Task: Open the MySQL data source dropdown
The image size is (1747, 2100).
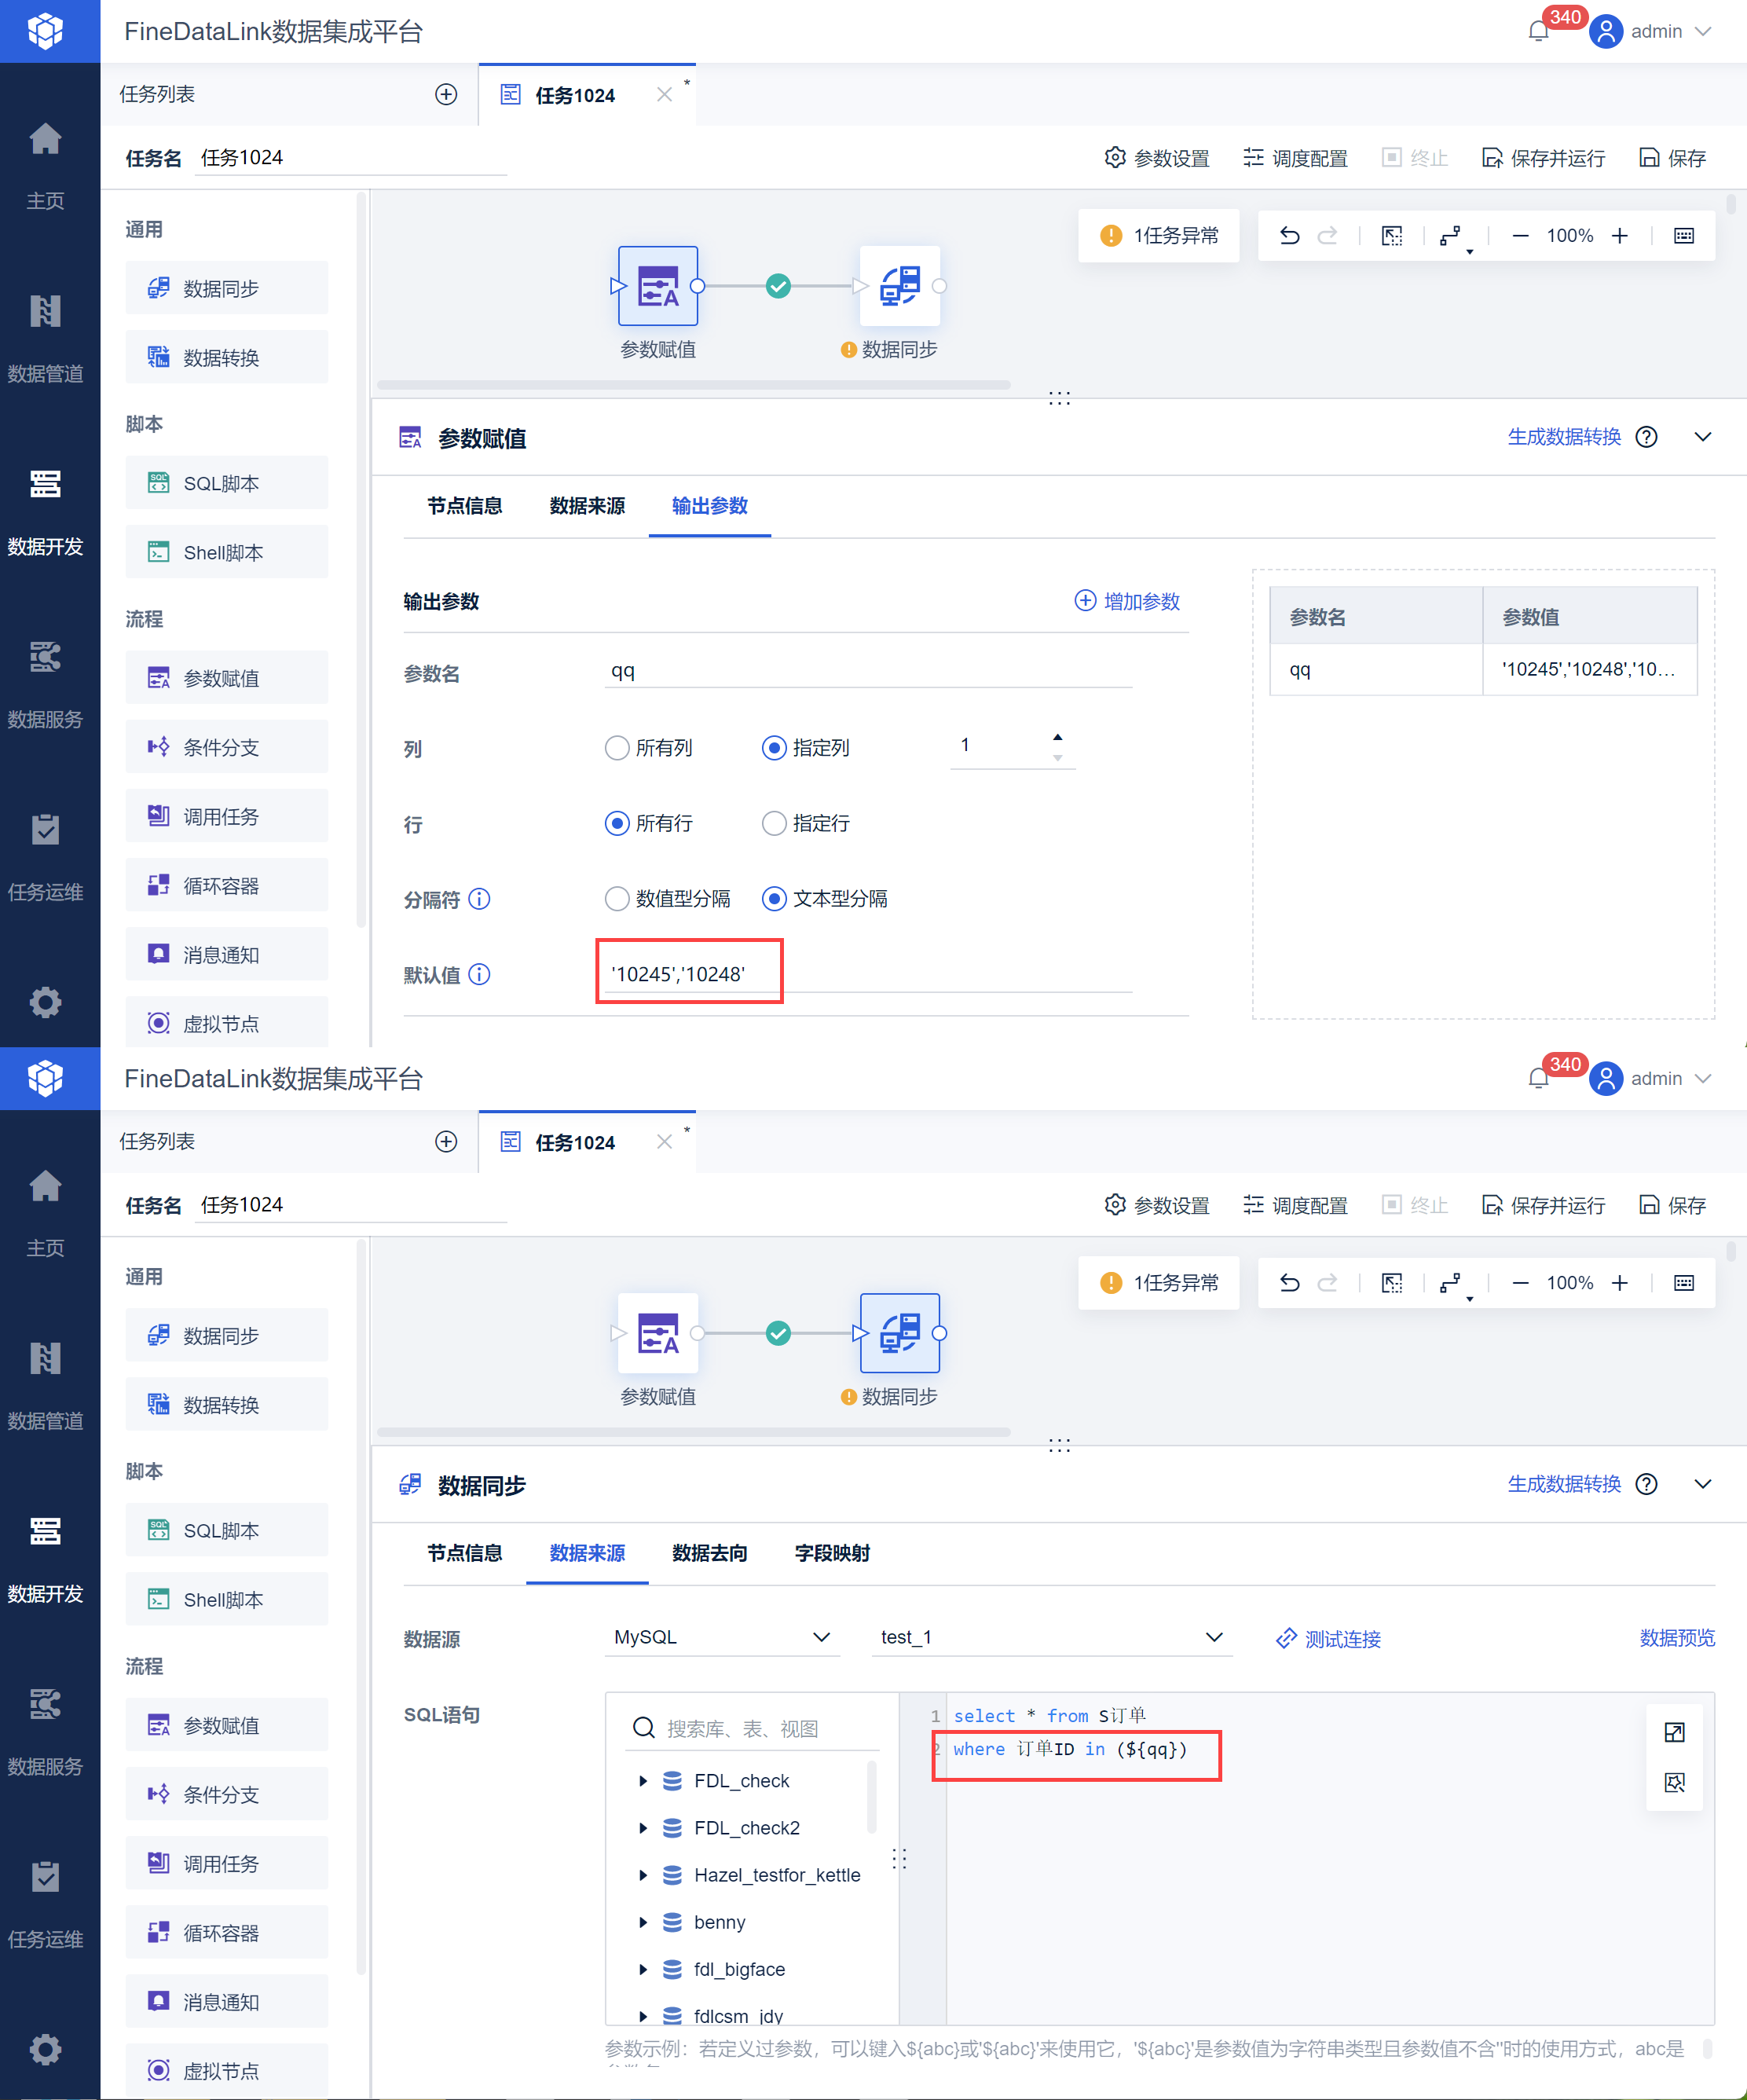Action: [722, 1637]
